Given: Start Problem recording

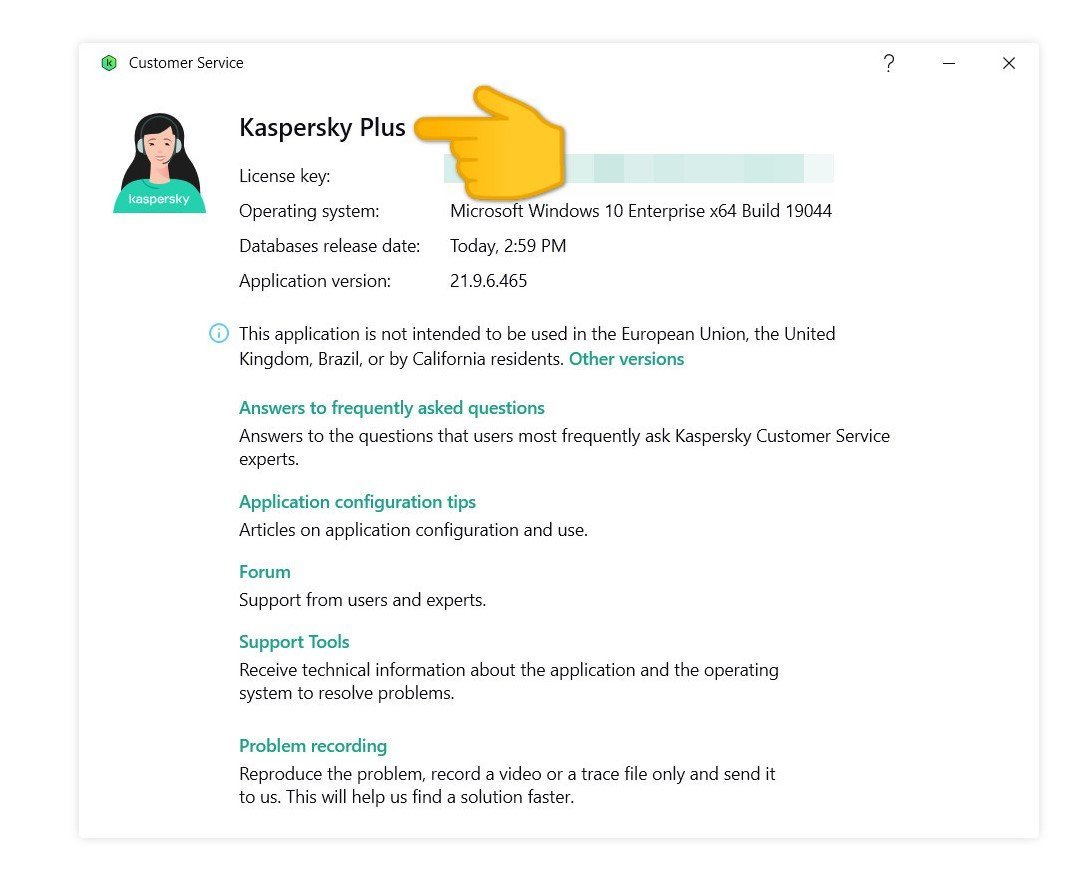Looking at the screenshot, I should (x=313, y=746).
